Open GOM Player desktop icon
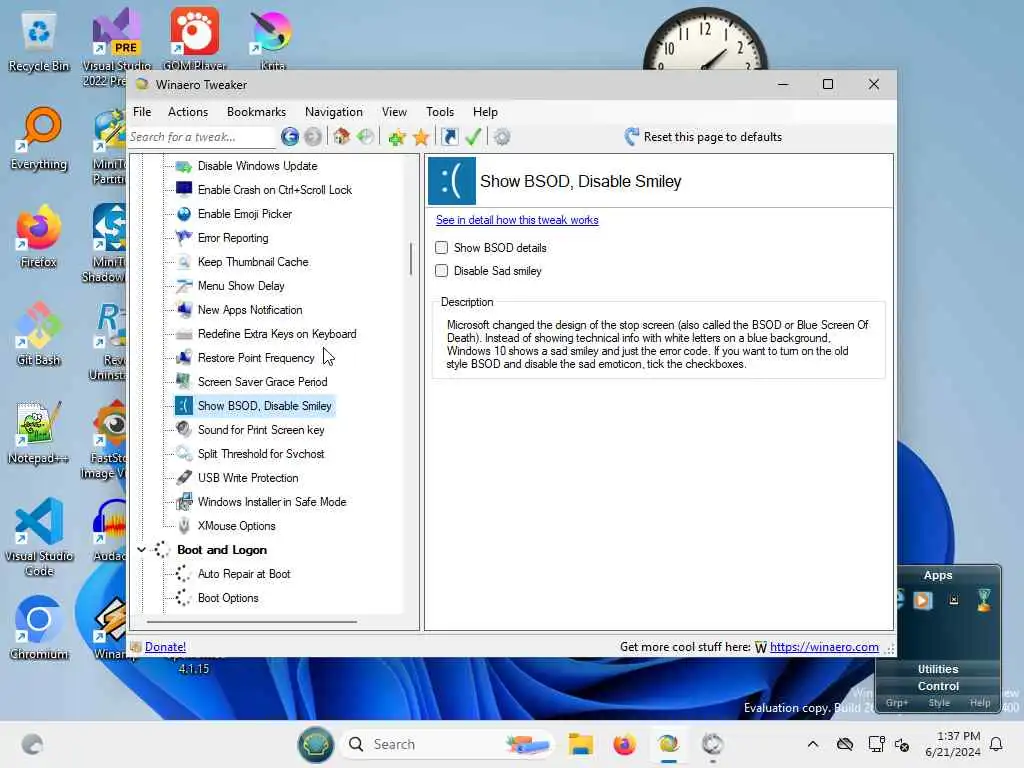Image resolution: width=1024 pixels, height=768 pixels. 195,39
